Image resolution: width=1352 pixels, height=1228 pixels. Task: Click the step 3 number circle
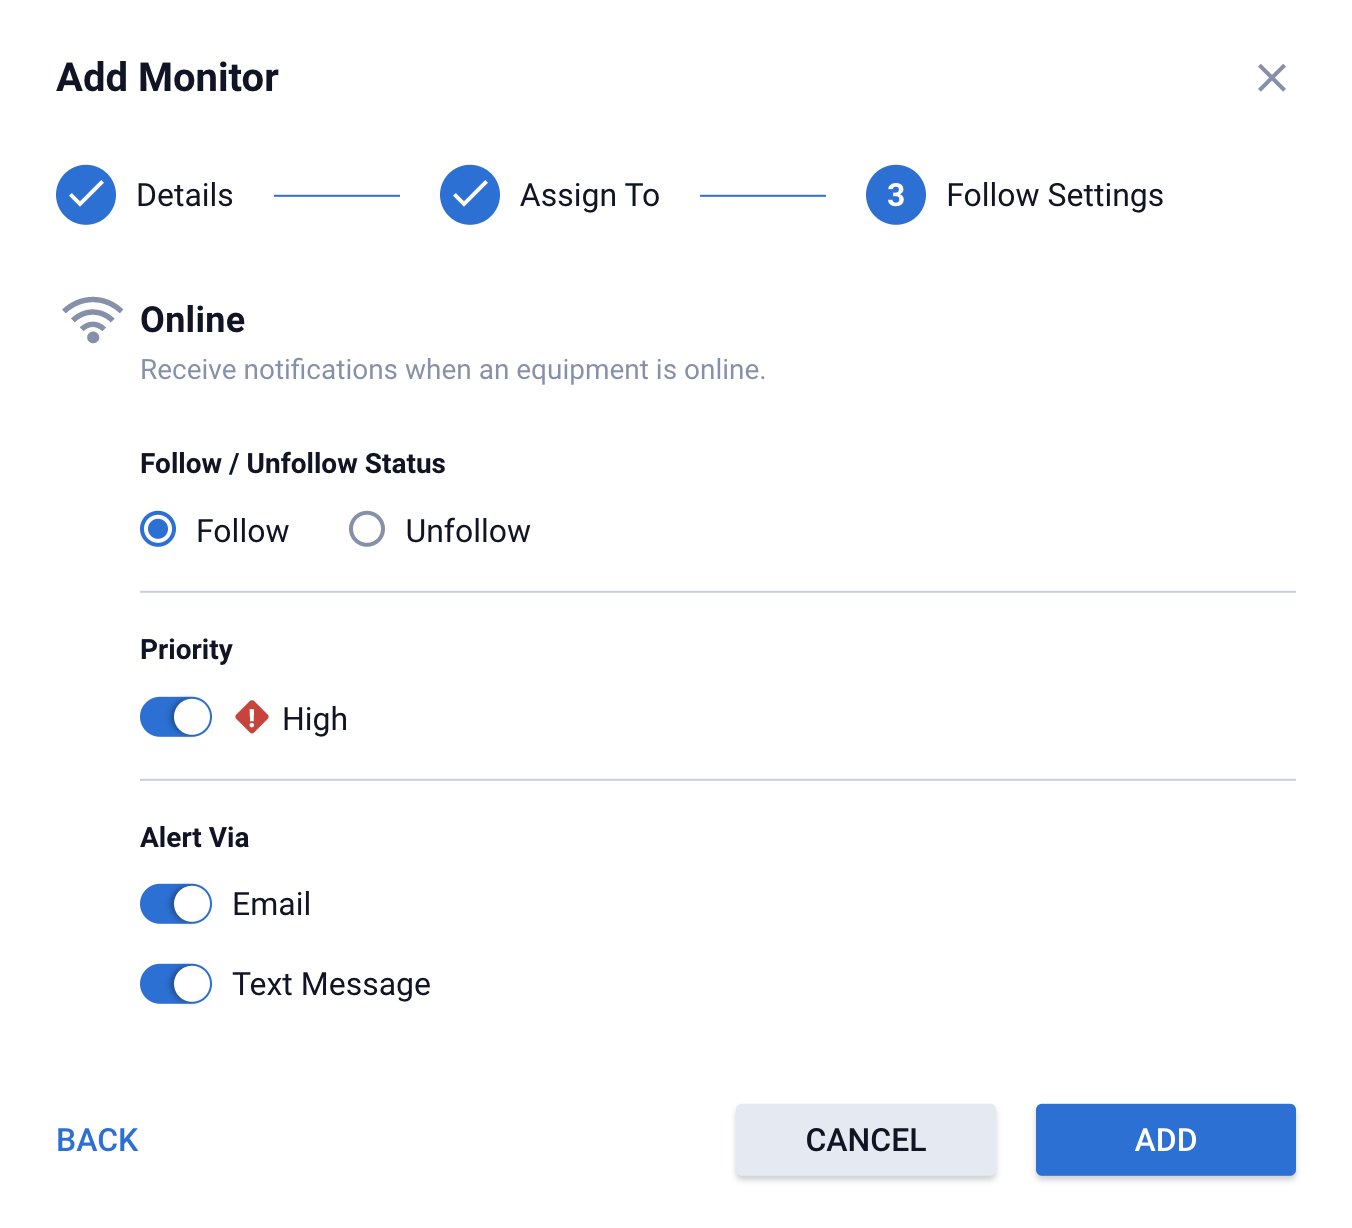[x=895, y=195]
